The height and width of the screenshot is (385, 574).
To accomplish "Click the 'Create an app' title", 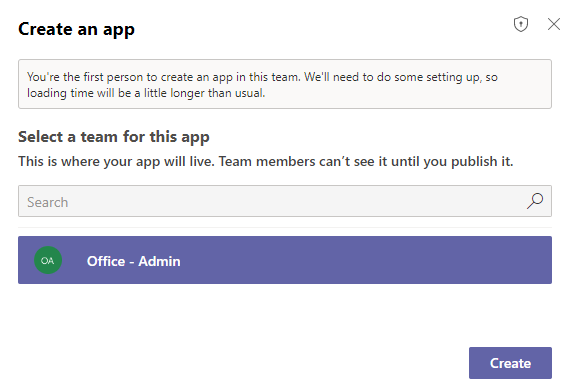I will 77,29.
